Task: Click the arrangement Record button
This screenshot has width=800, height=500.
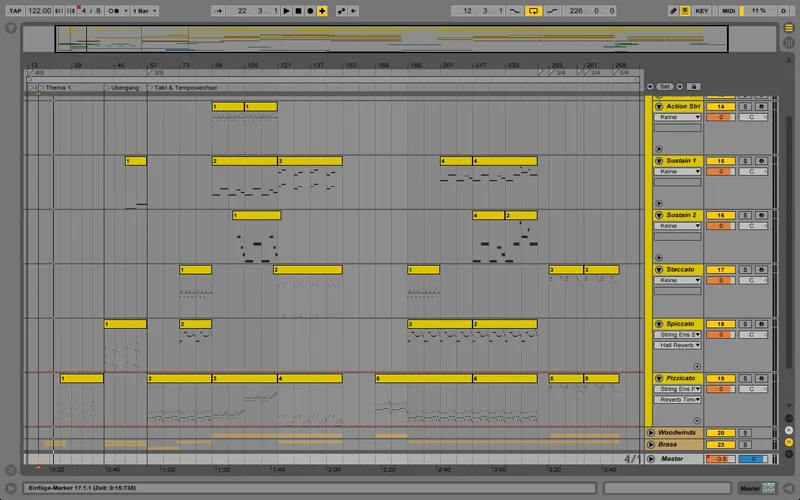Action: pyautogui.click(x=309, y=10)
